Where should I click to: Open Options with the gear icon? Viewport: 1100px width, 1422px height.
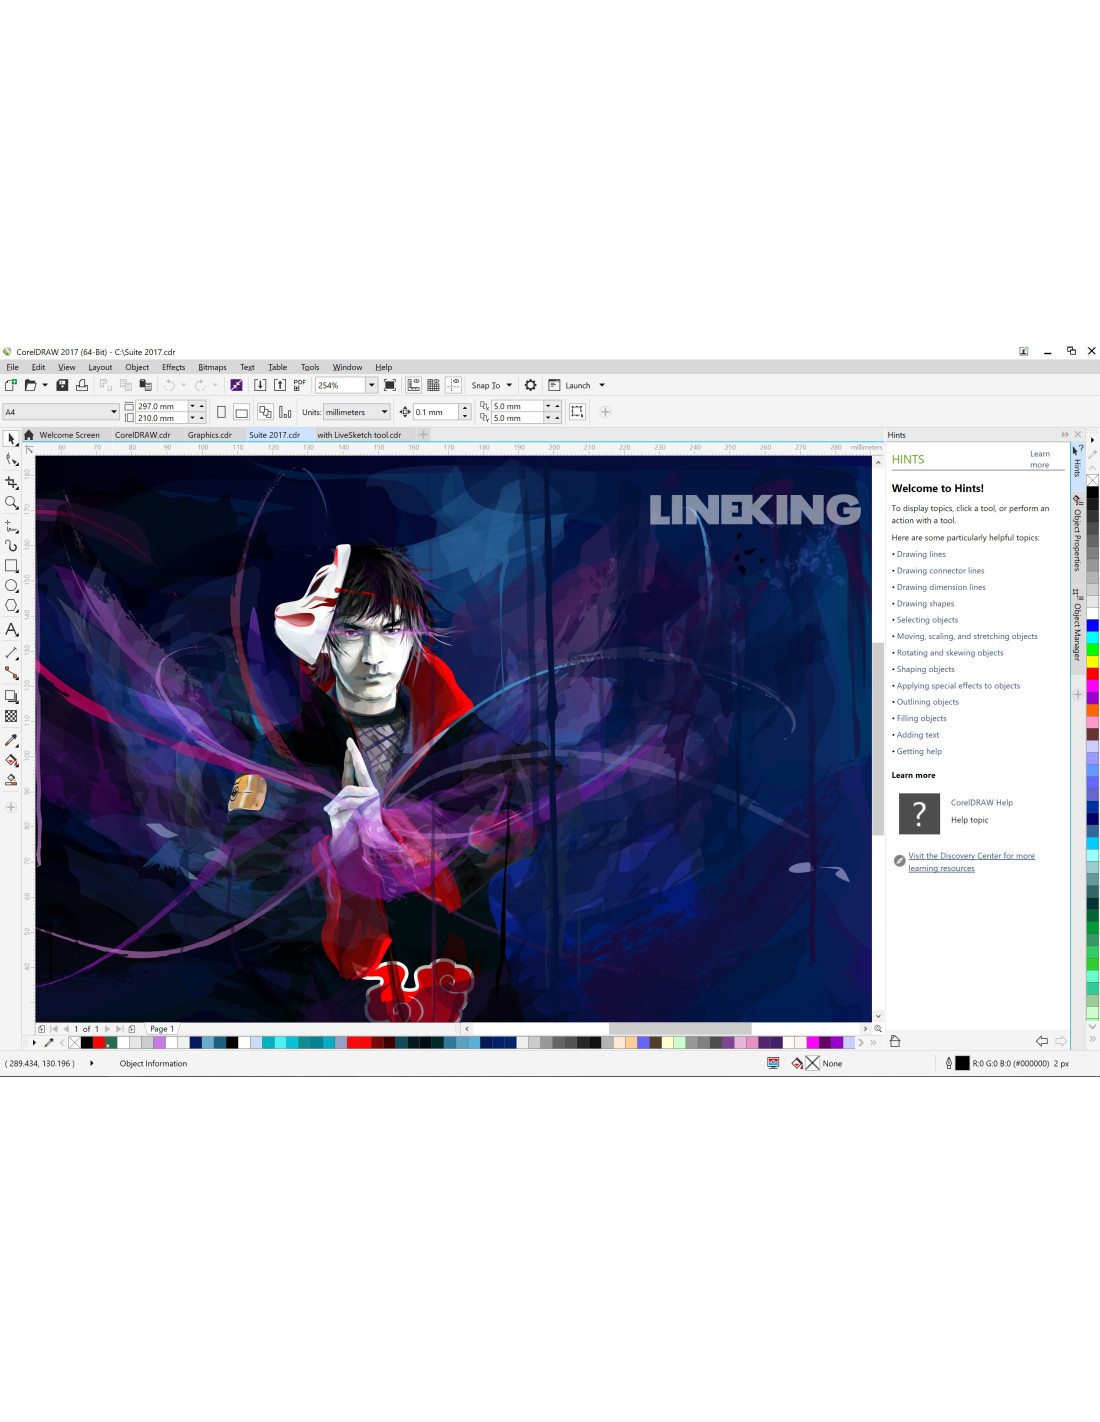(x=530, y=385)
